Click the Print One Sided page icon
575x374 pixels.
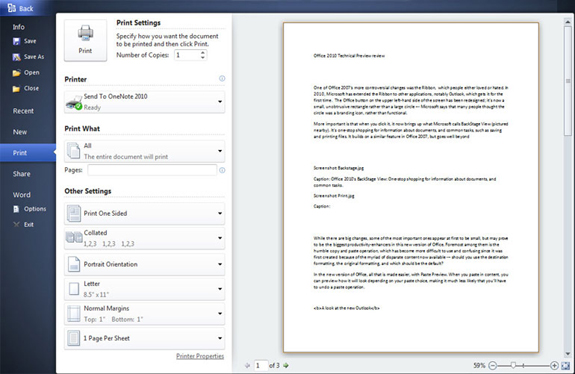pyautogui.click(x=74, y=213)
